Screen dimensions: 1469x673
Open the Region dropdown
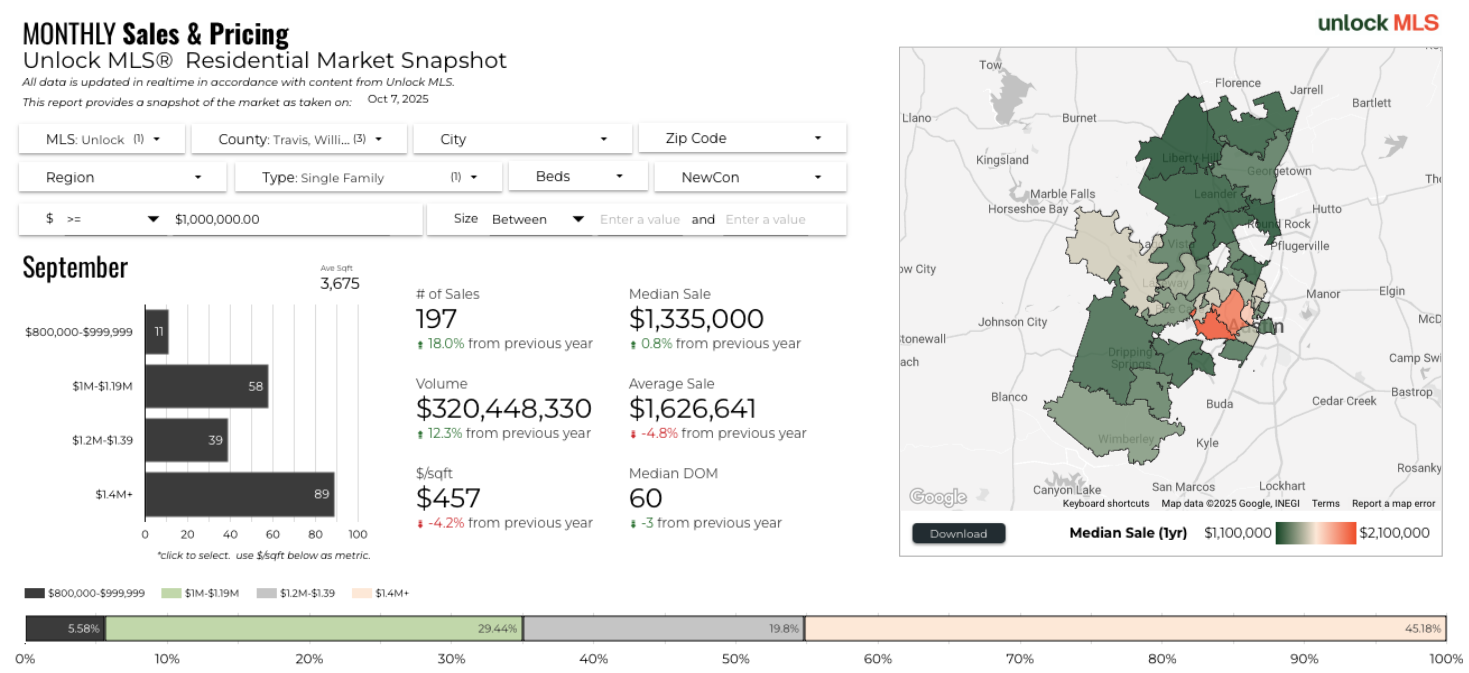point(123,177)
